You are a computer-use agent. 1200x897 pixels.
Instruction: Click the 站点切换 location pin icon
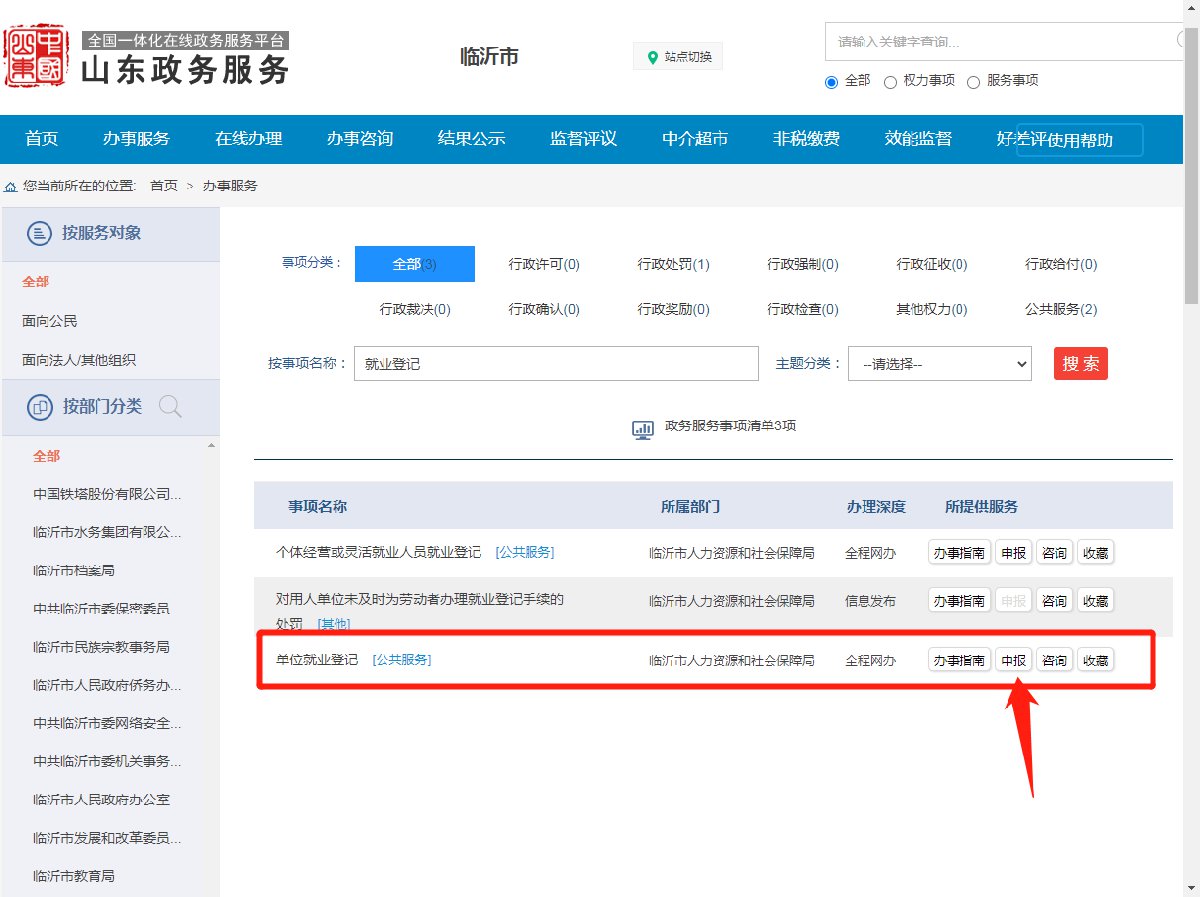[x=653, y=57]
